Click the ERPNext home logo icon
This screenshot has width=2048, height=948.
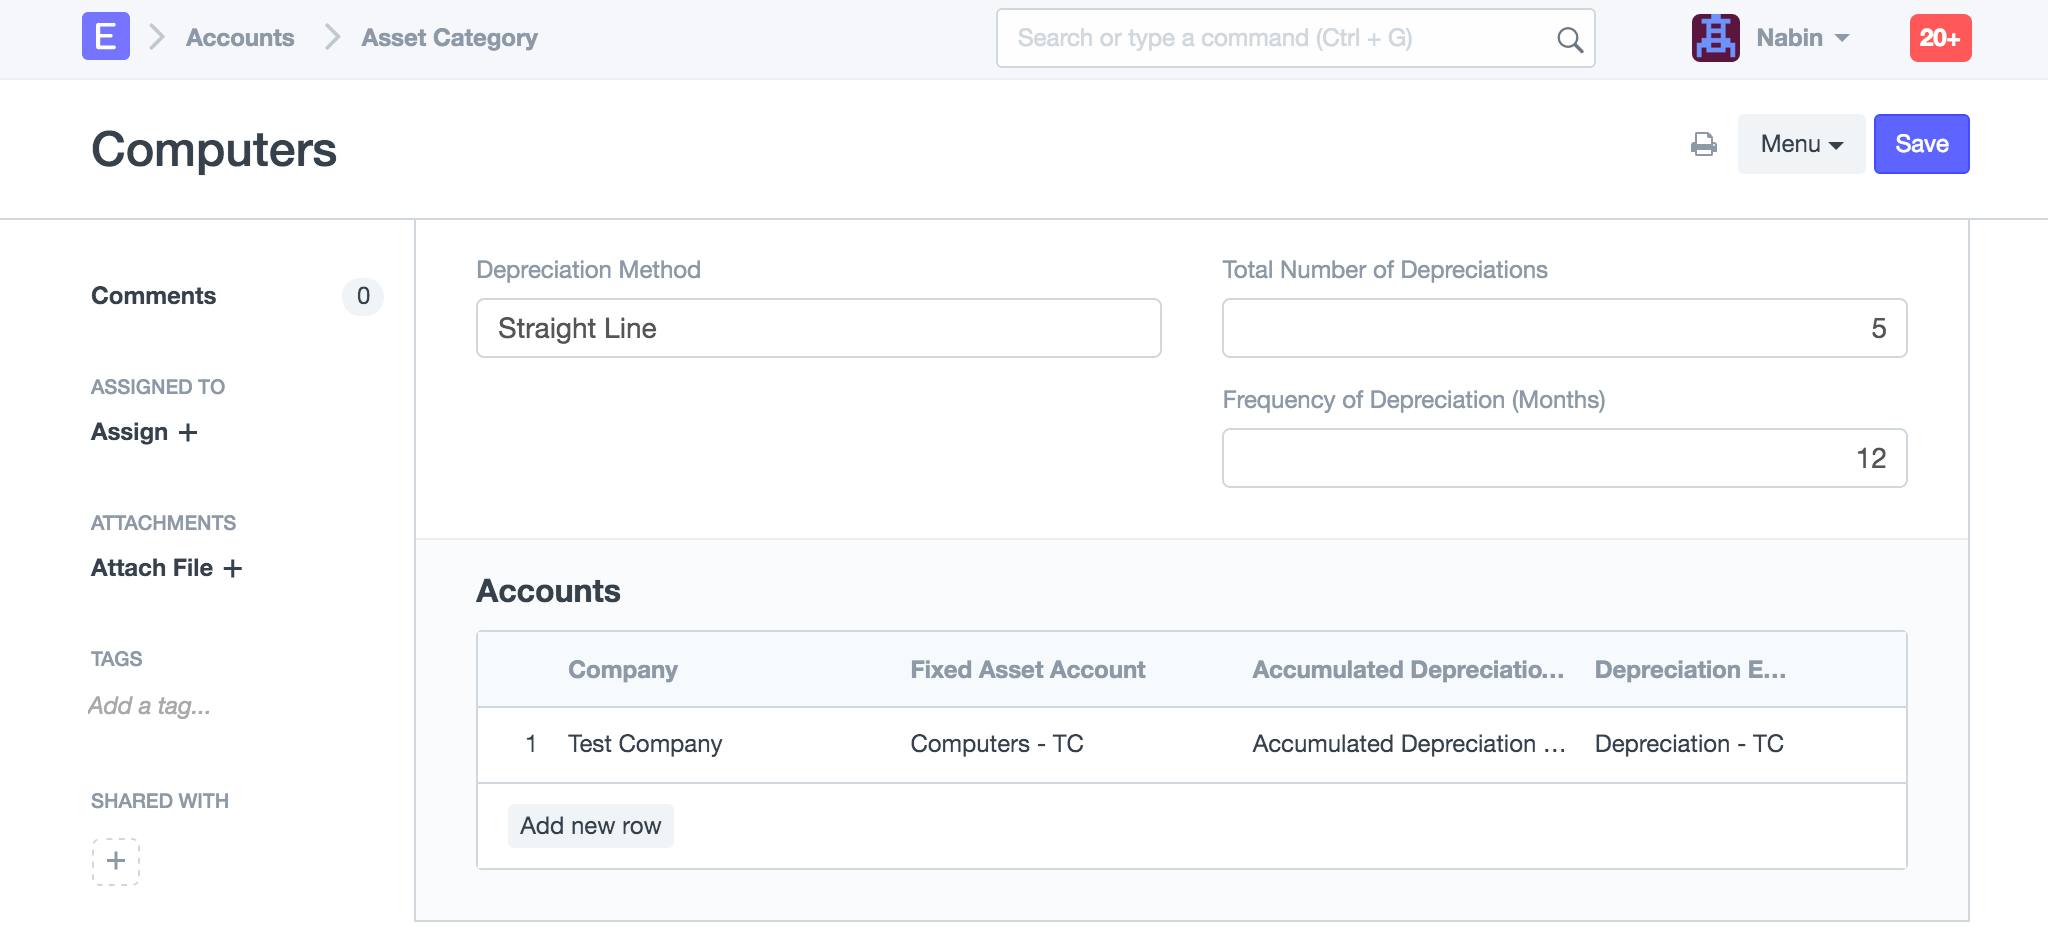105,37
